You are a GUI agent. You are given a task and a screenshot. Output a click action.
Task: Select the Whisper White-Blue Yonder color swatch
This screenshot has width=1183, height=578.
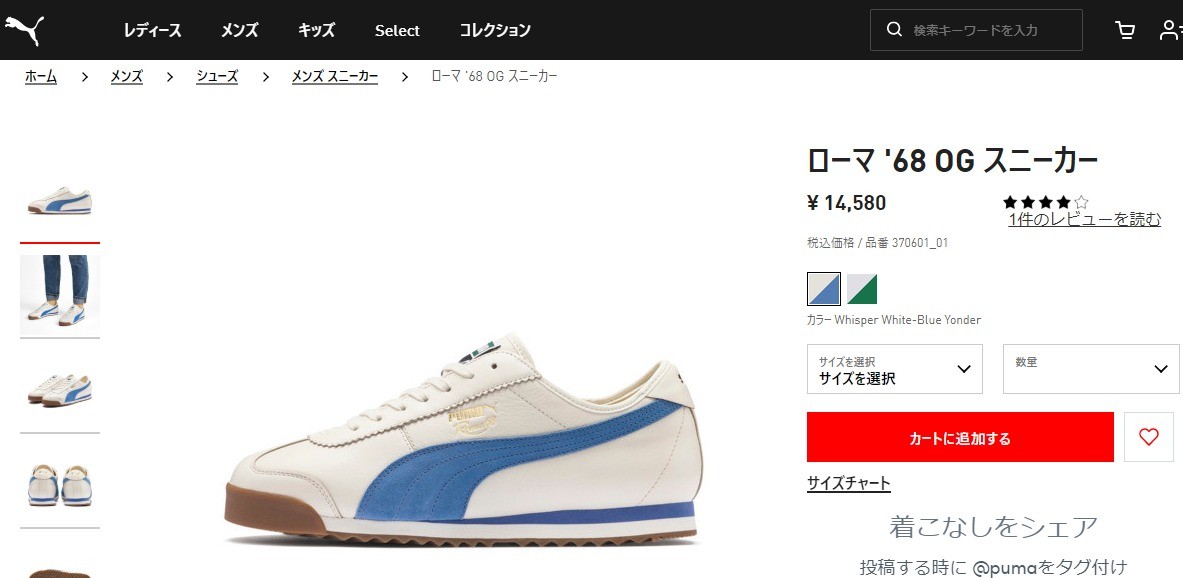[822, 290]
